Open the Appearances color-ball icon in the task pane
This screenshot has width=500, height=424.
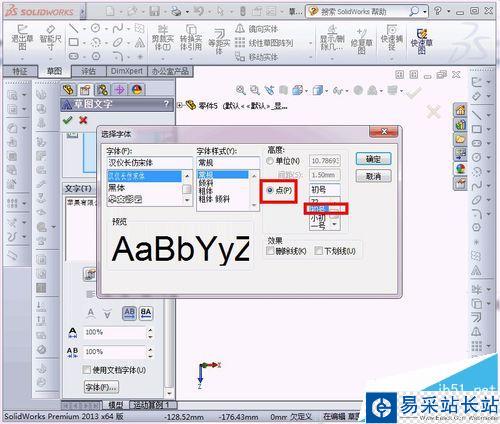click(460, 169)
